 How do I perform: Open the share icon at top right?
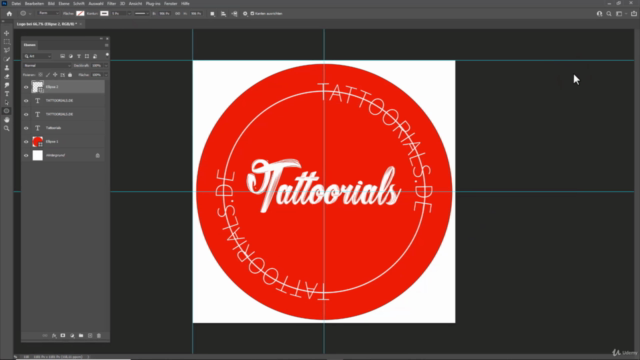click(x=634, y=13)
